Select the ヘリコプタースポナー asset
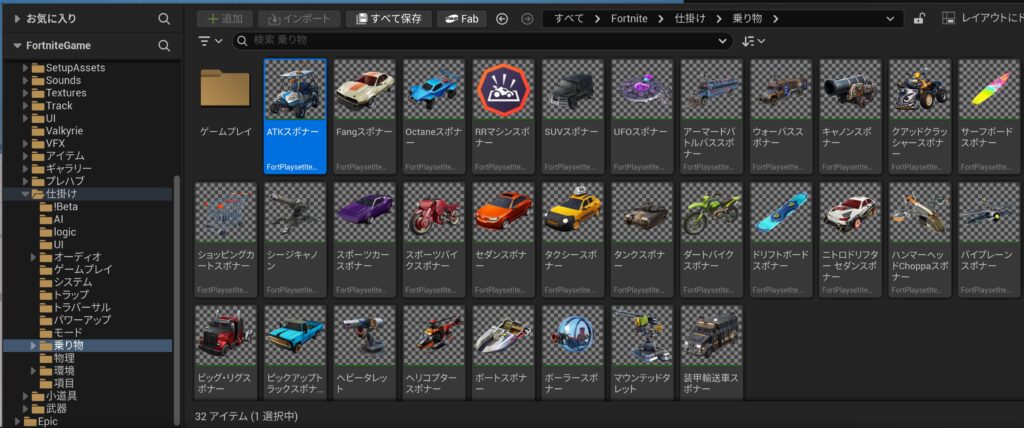The image size is (1024, 428). coord(434,353)
